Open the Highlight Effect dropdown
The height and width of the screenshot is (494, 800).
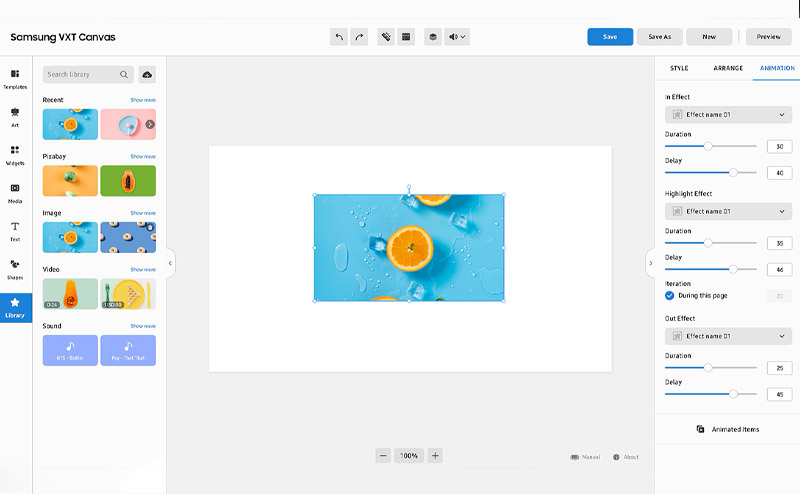(728, 212)
